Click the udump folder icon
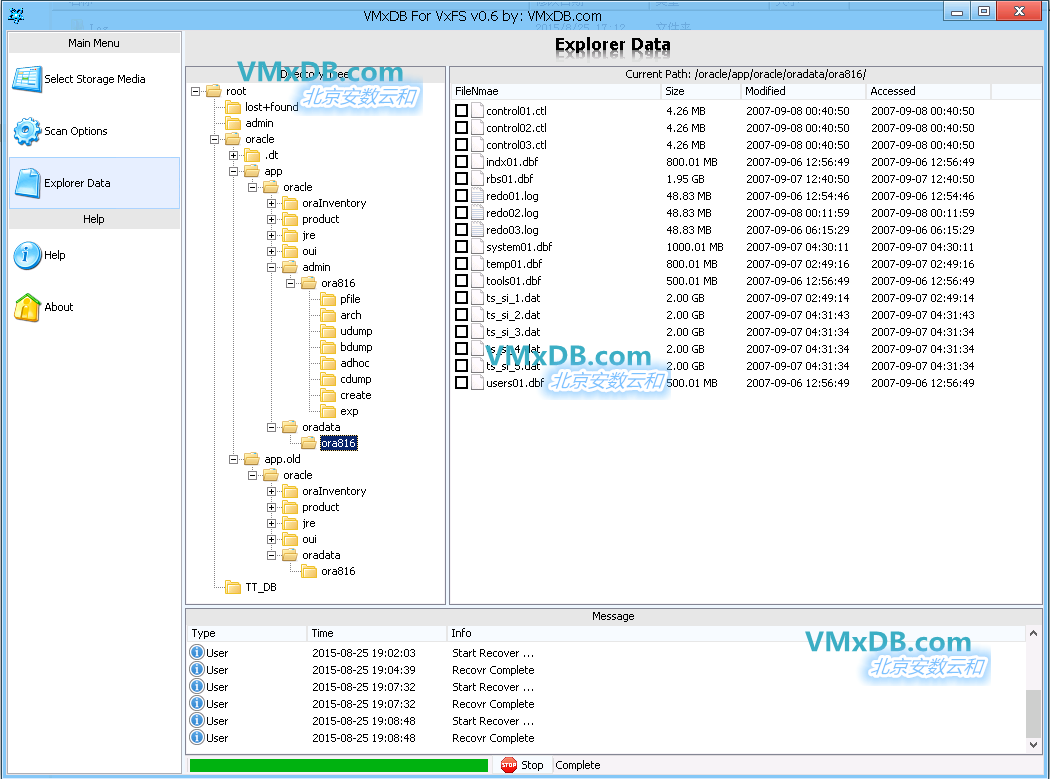 327,332
